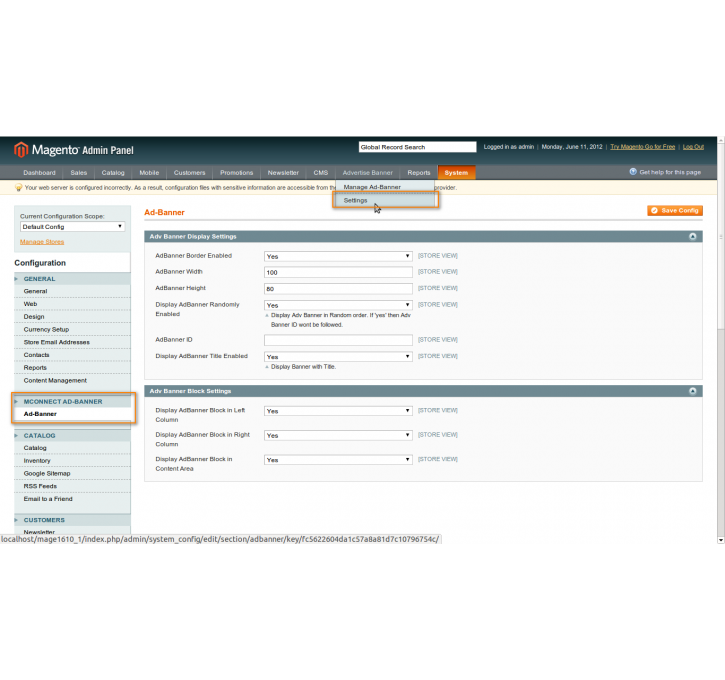
Task: Open the Advertise Banner menu
Action: pyautogui.click(x=368, y=172)
